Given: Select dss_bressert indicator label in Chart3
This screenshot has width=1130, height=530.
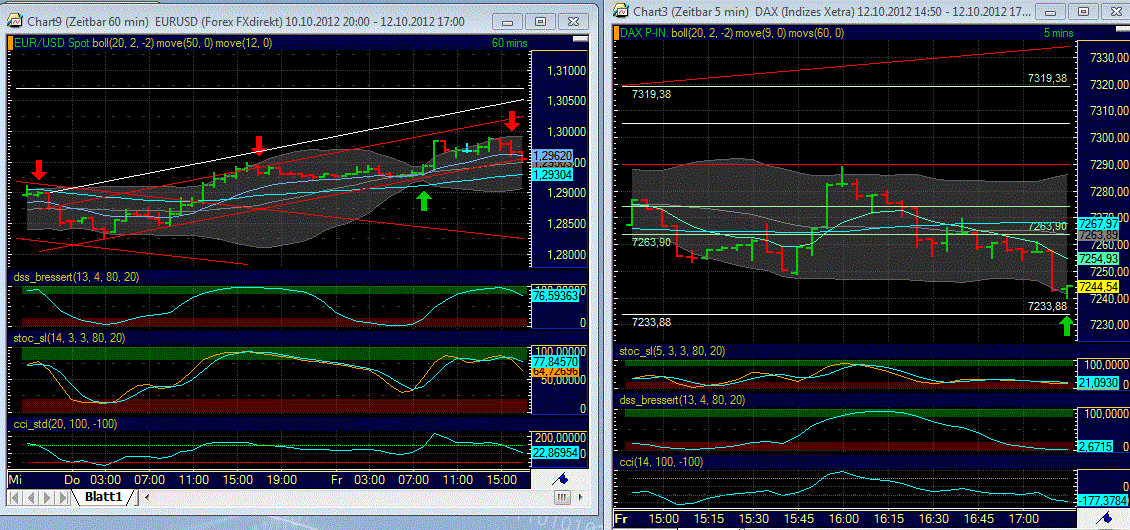Looking at the screenshot, I should pyautogui.click(x=683, y=399).
